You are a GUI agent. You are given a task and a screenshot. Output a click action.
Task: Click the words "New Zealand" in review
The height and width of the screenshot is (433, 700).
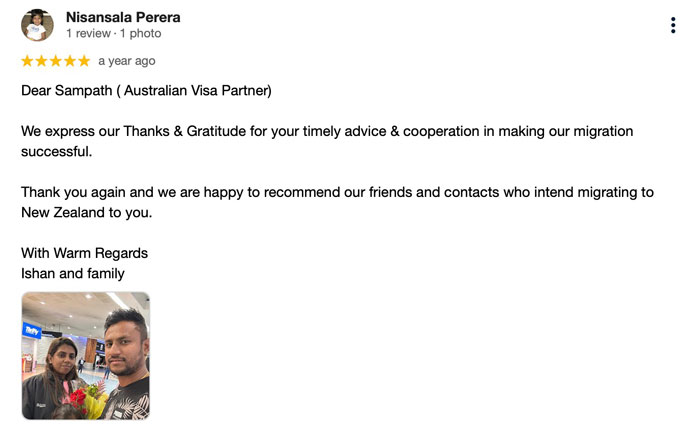(60, 213)
